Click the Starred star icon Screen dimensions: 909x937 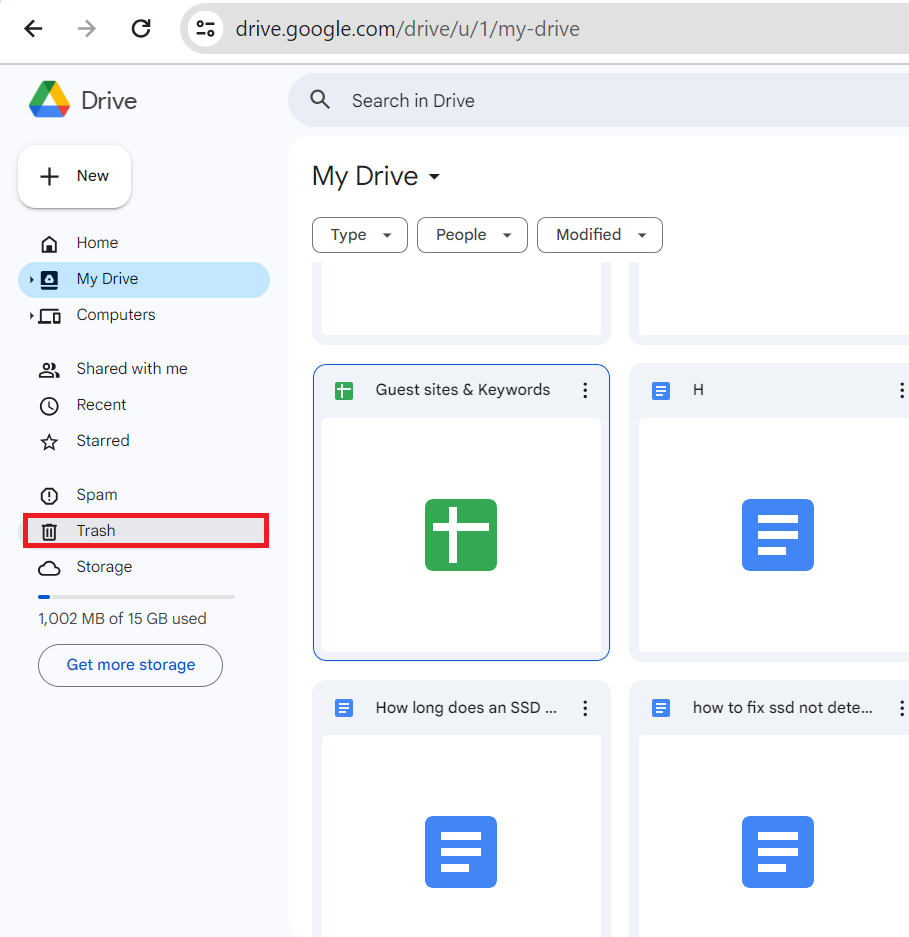49,442
